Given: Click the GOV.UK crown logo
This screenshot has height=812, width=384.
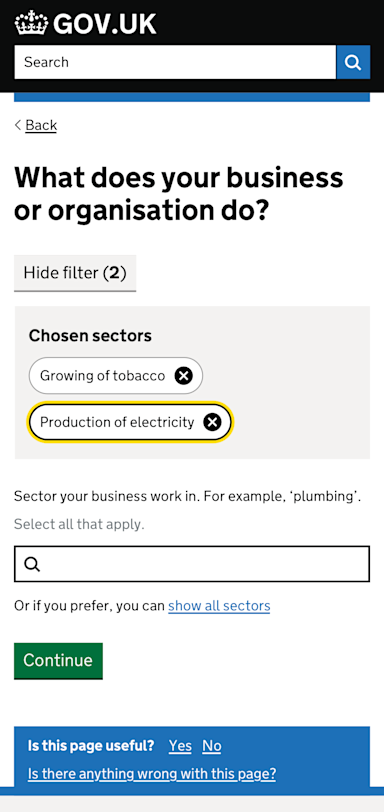Looking at the screenshot, I should 31,23.
